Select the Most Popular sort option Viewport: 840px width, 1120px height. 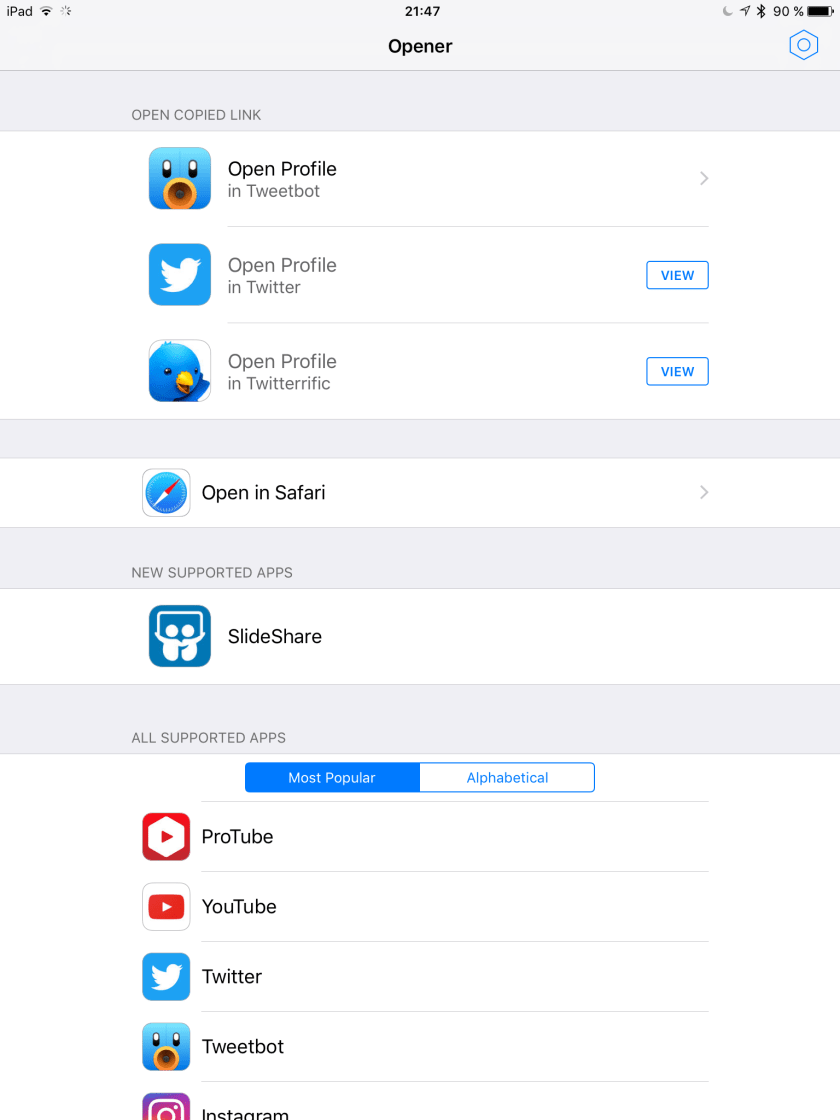[x=332, y=777]
